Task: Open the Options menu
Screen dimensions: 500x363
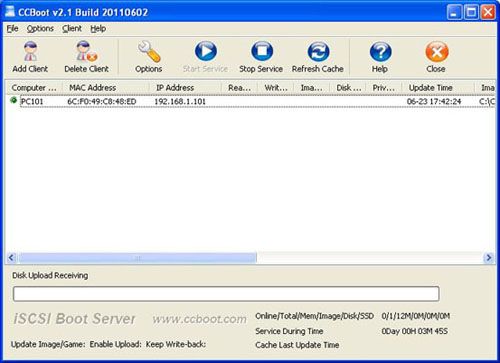Action: click(x=40, y=29)
